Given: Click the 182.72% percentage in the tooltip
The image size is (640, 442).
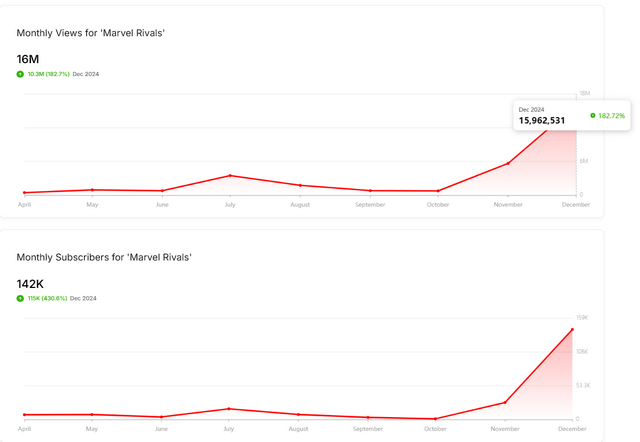Looking at the screenshot, I should click(611, 116).
